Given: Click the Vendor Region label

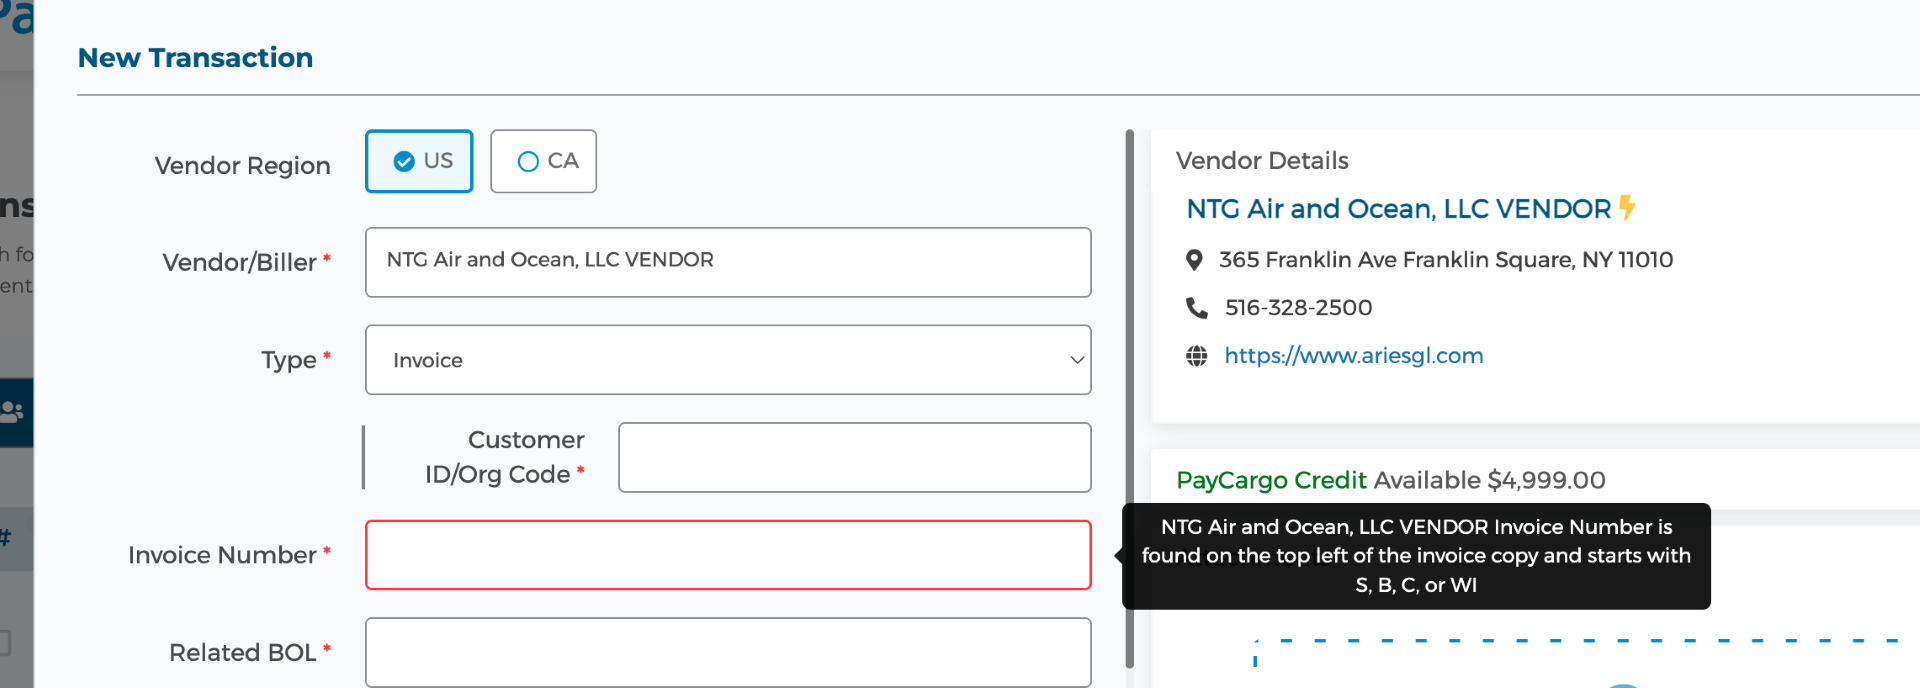Looking at the screenshot, I should (x=242, y=166).
